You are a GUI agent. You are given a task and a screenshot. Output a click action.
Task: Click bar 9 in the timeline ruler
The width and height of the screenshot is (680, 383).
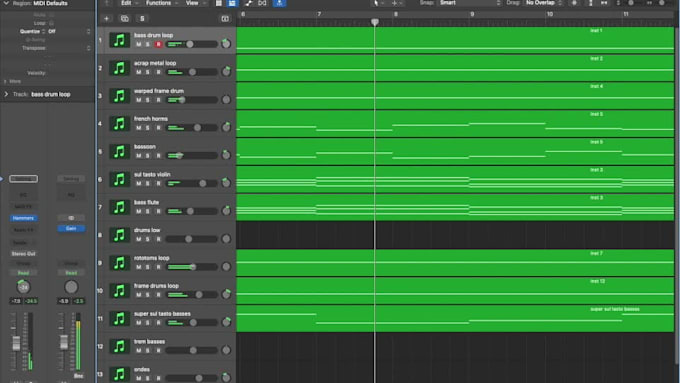point(472,14)
